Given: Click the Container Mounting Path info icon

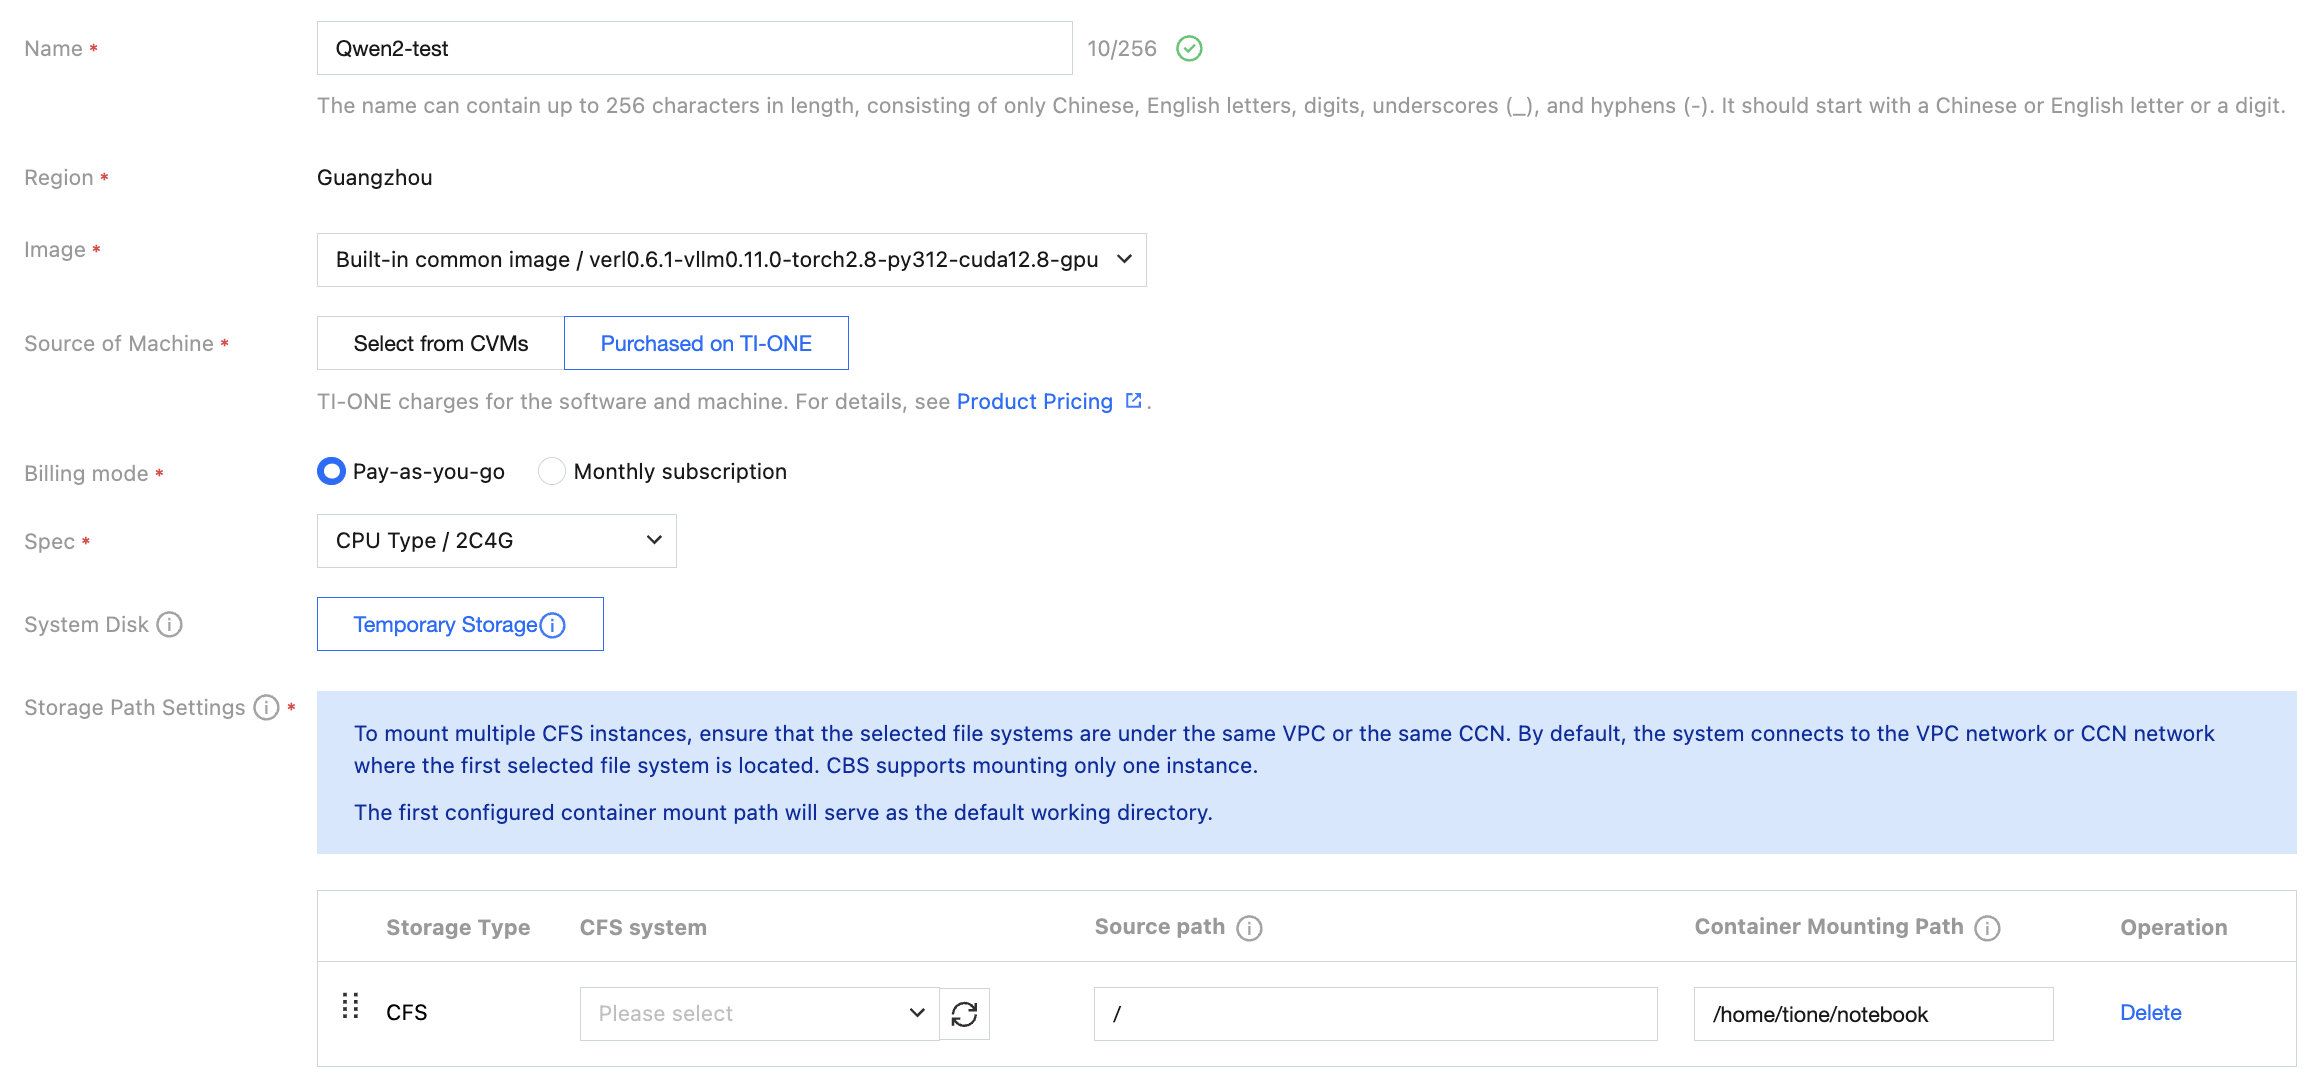Looking at the screenshot, I should coord(1987,928).
